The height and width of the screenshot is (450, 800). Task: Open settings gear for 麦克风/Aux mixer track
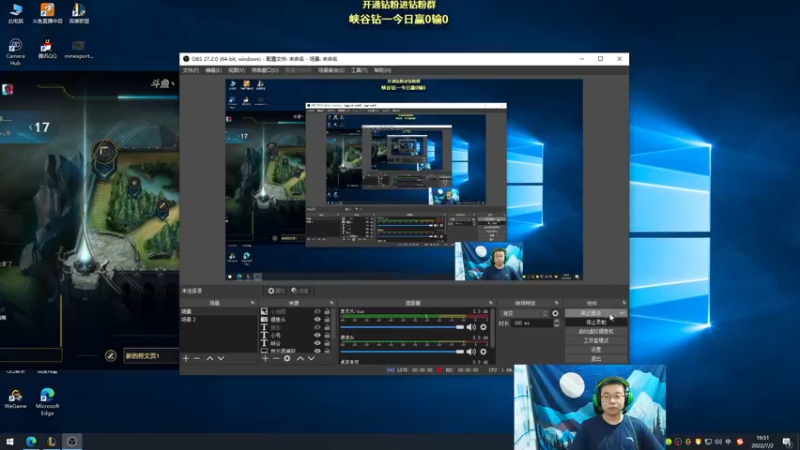pos(483,327)
